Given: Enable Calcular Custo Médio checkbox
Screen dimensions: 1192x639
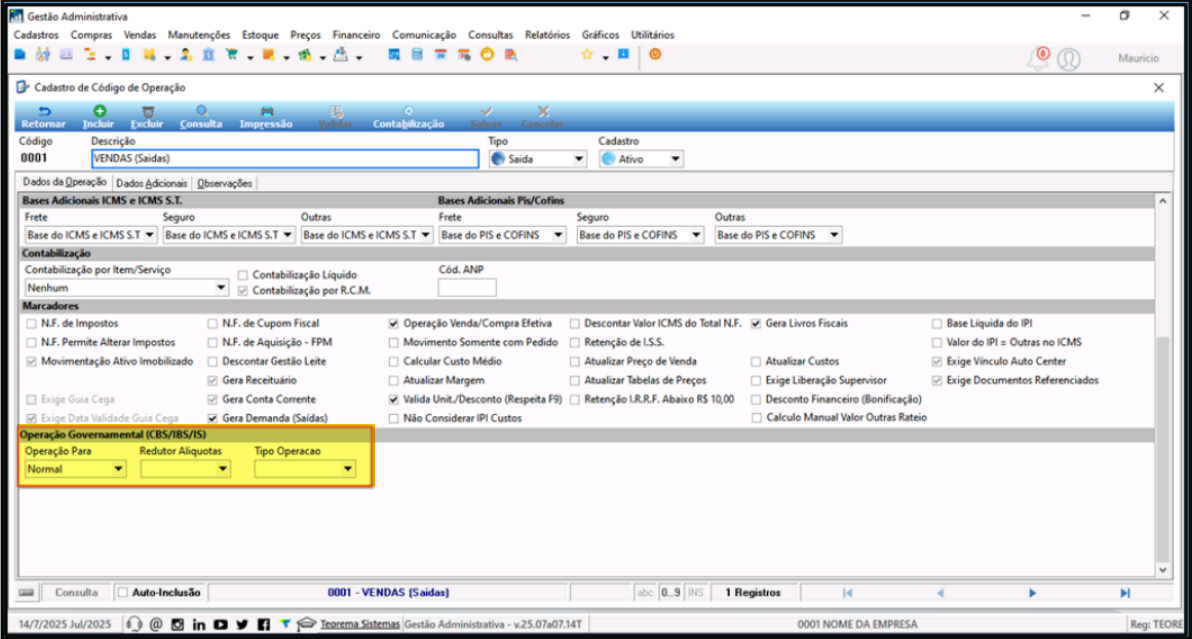Looking at the screenshot, I should 393,362.
